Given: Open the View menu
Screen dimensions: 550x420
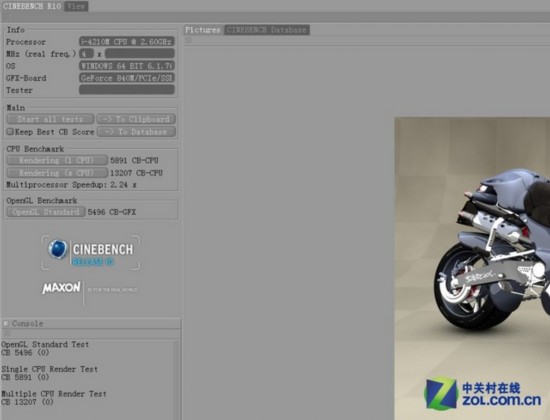Looking at the screenshot, I should [x=76, y=6].
